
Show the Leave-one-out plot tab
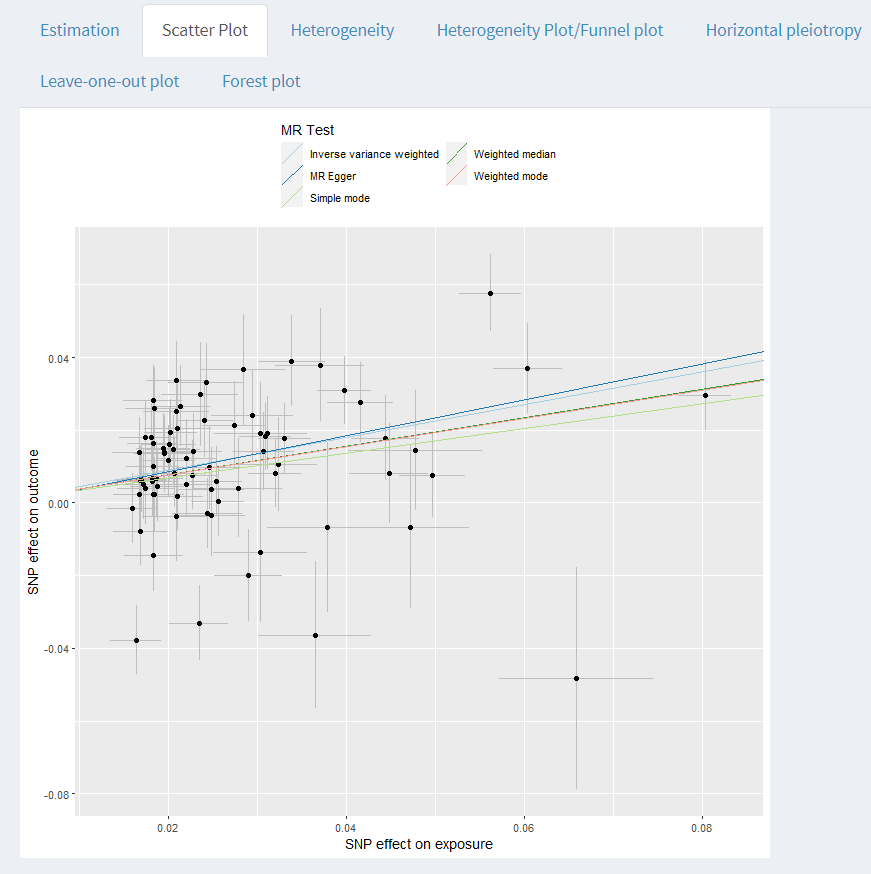(x=110, y=81)
